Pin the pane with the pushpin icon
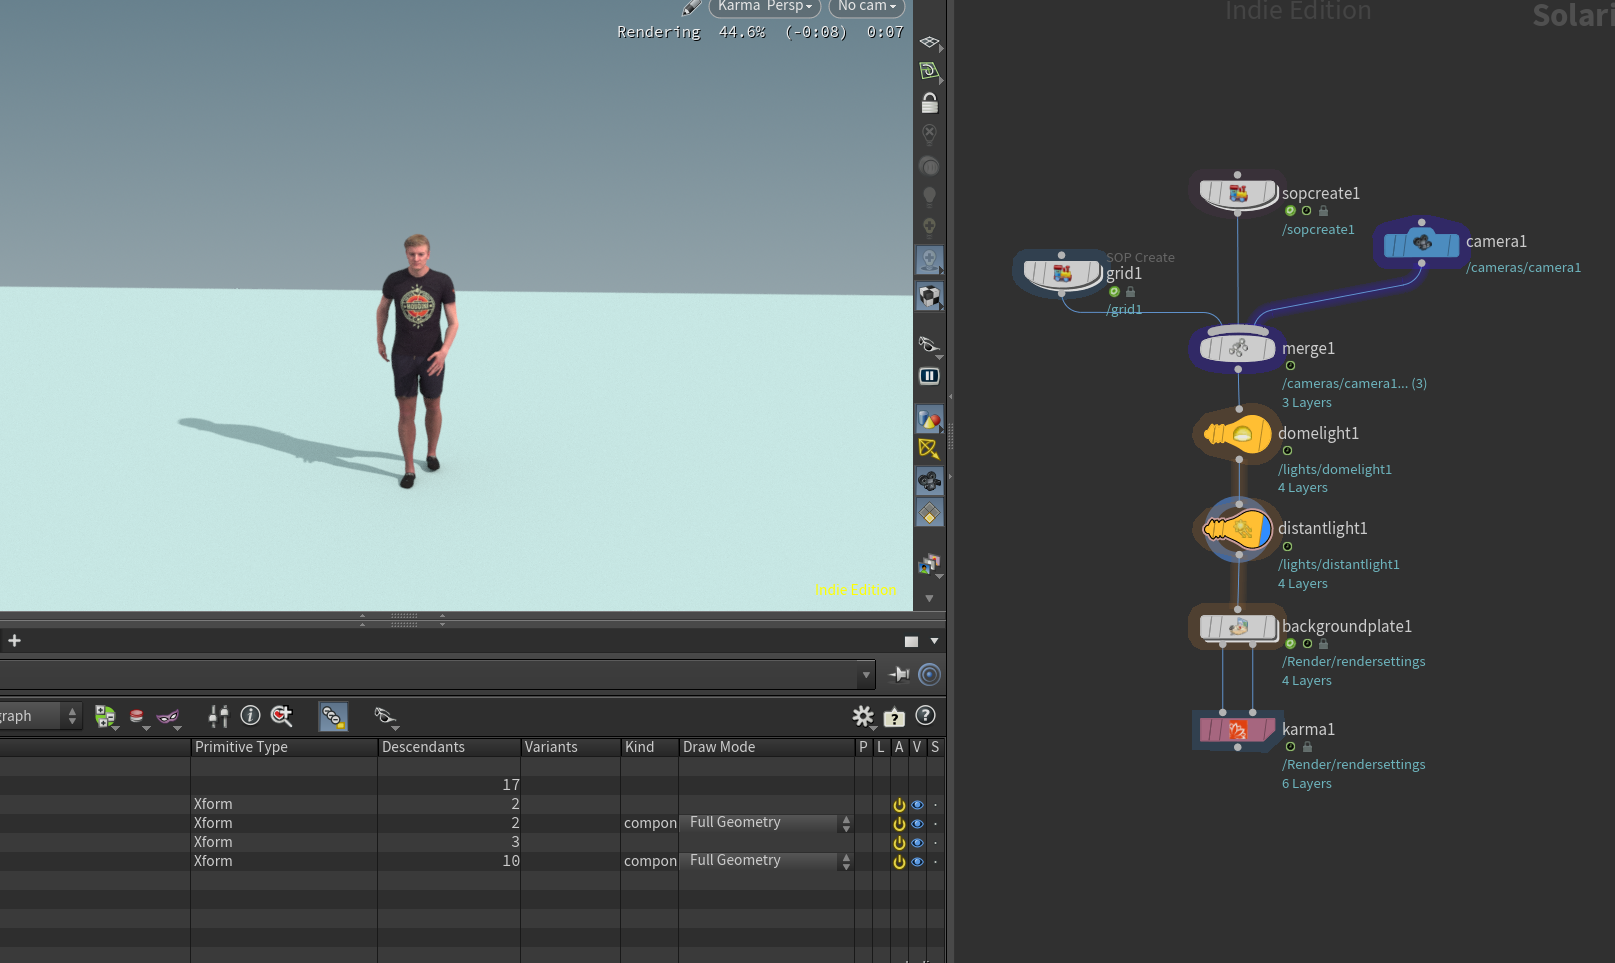 899,674
